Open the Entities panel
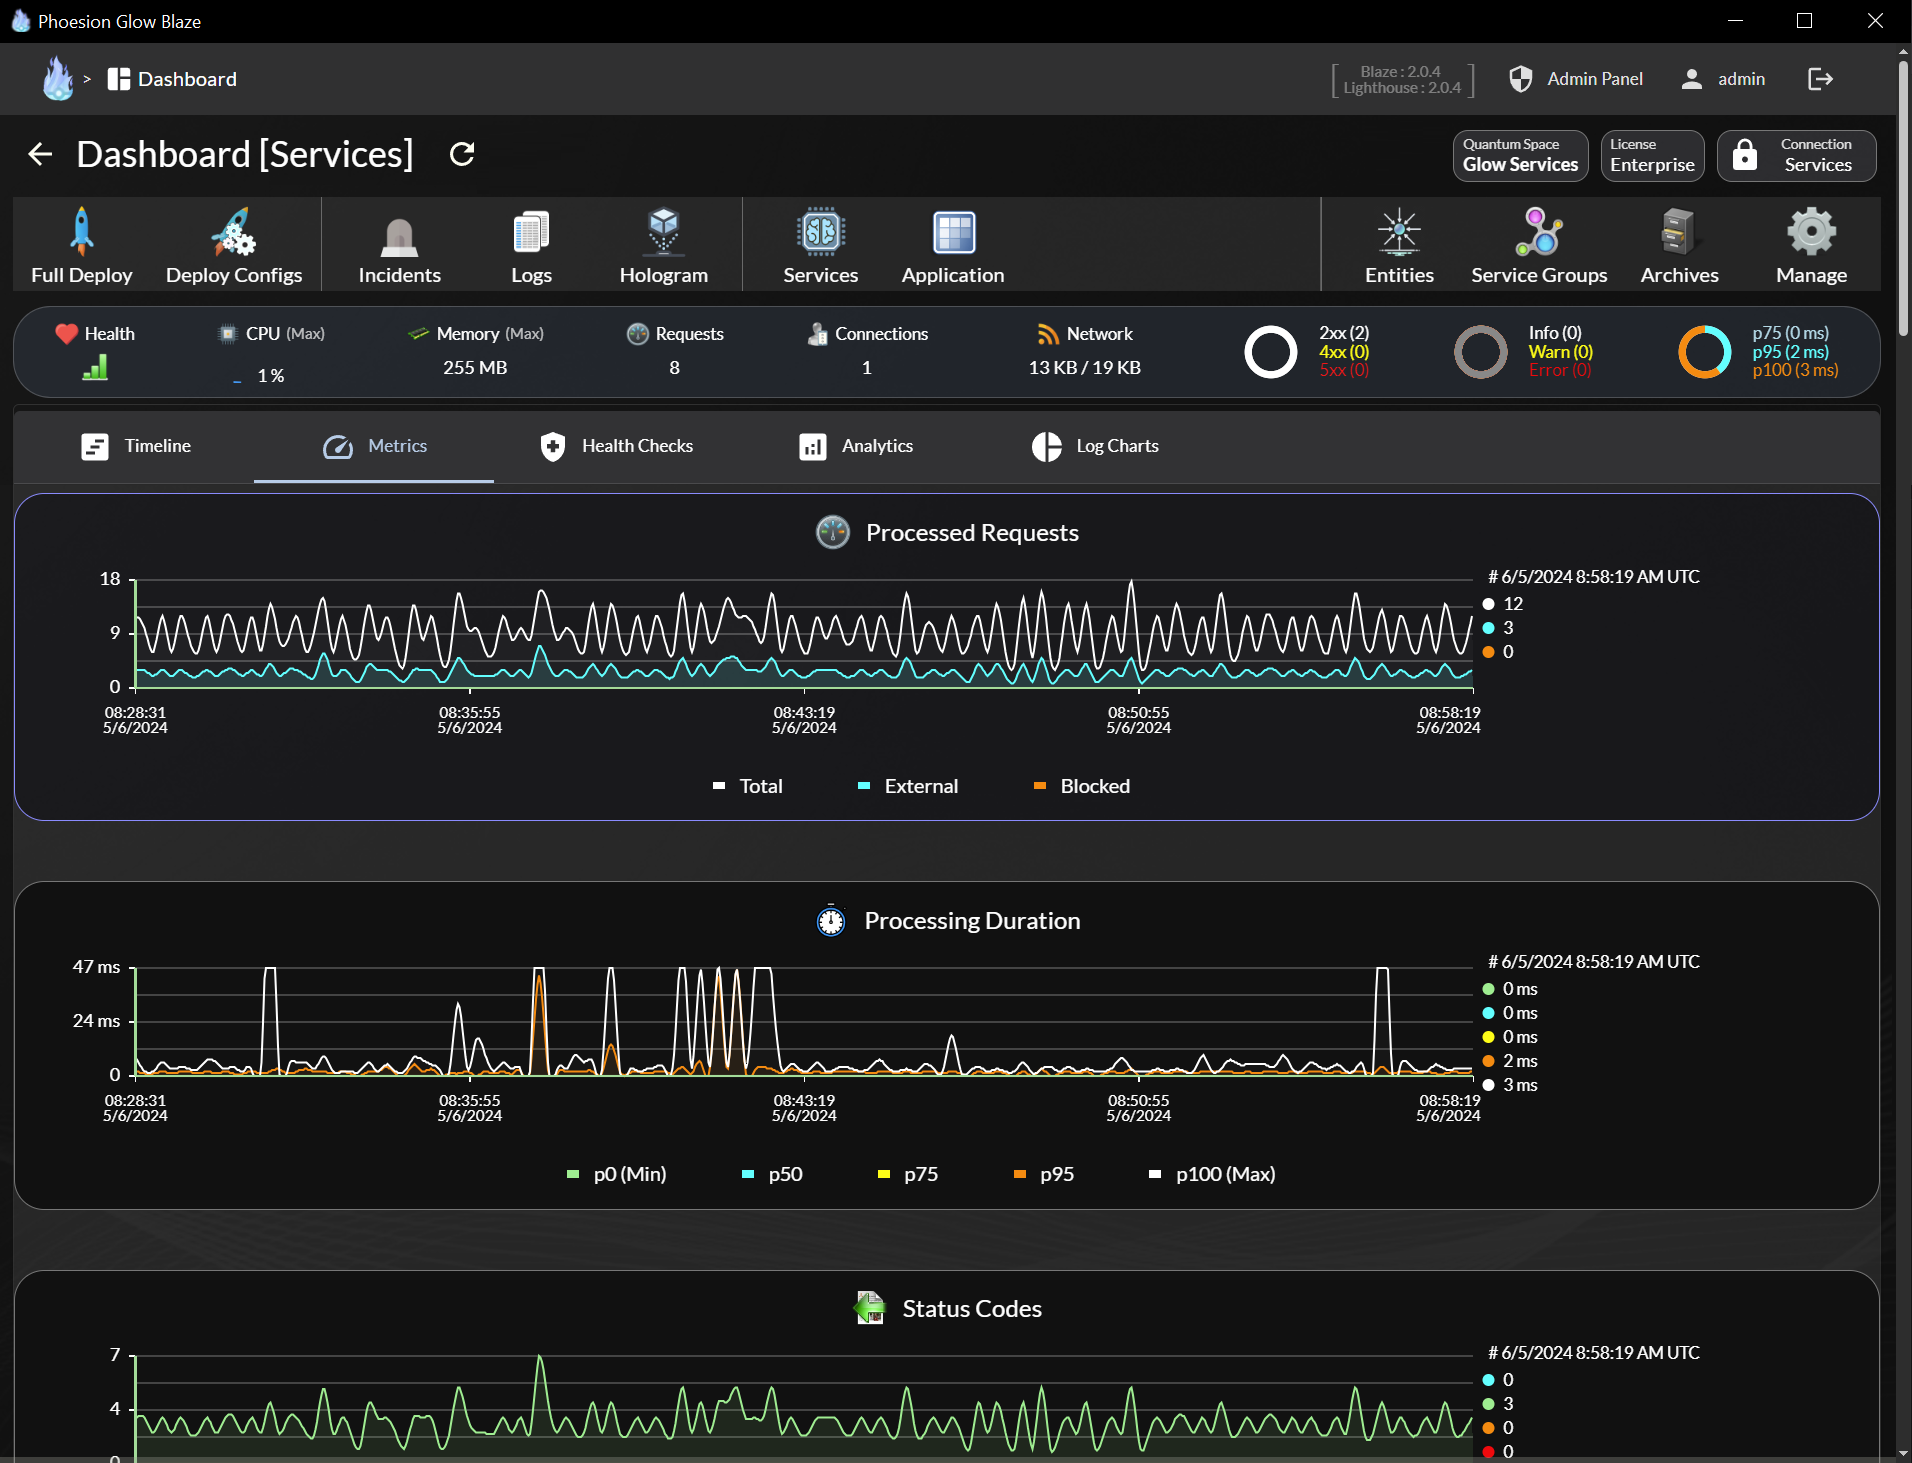 point(1398,245)
